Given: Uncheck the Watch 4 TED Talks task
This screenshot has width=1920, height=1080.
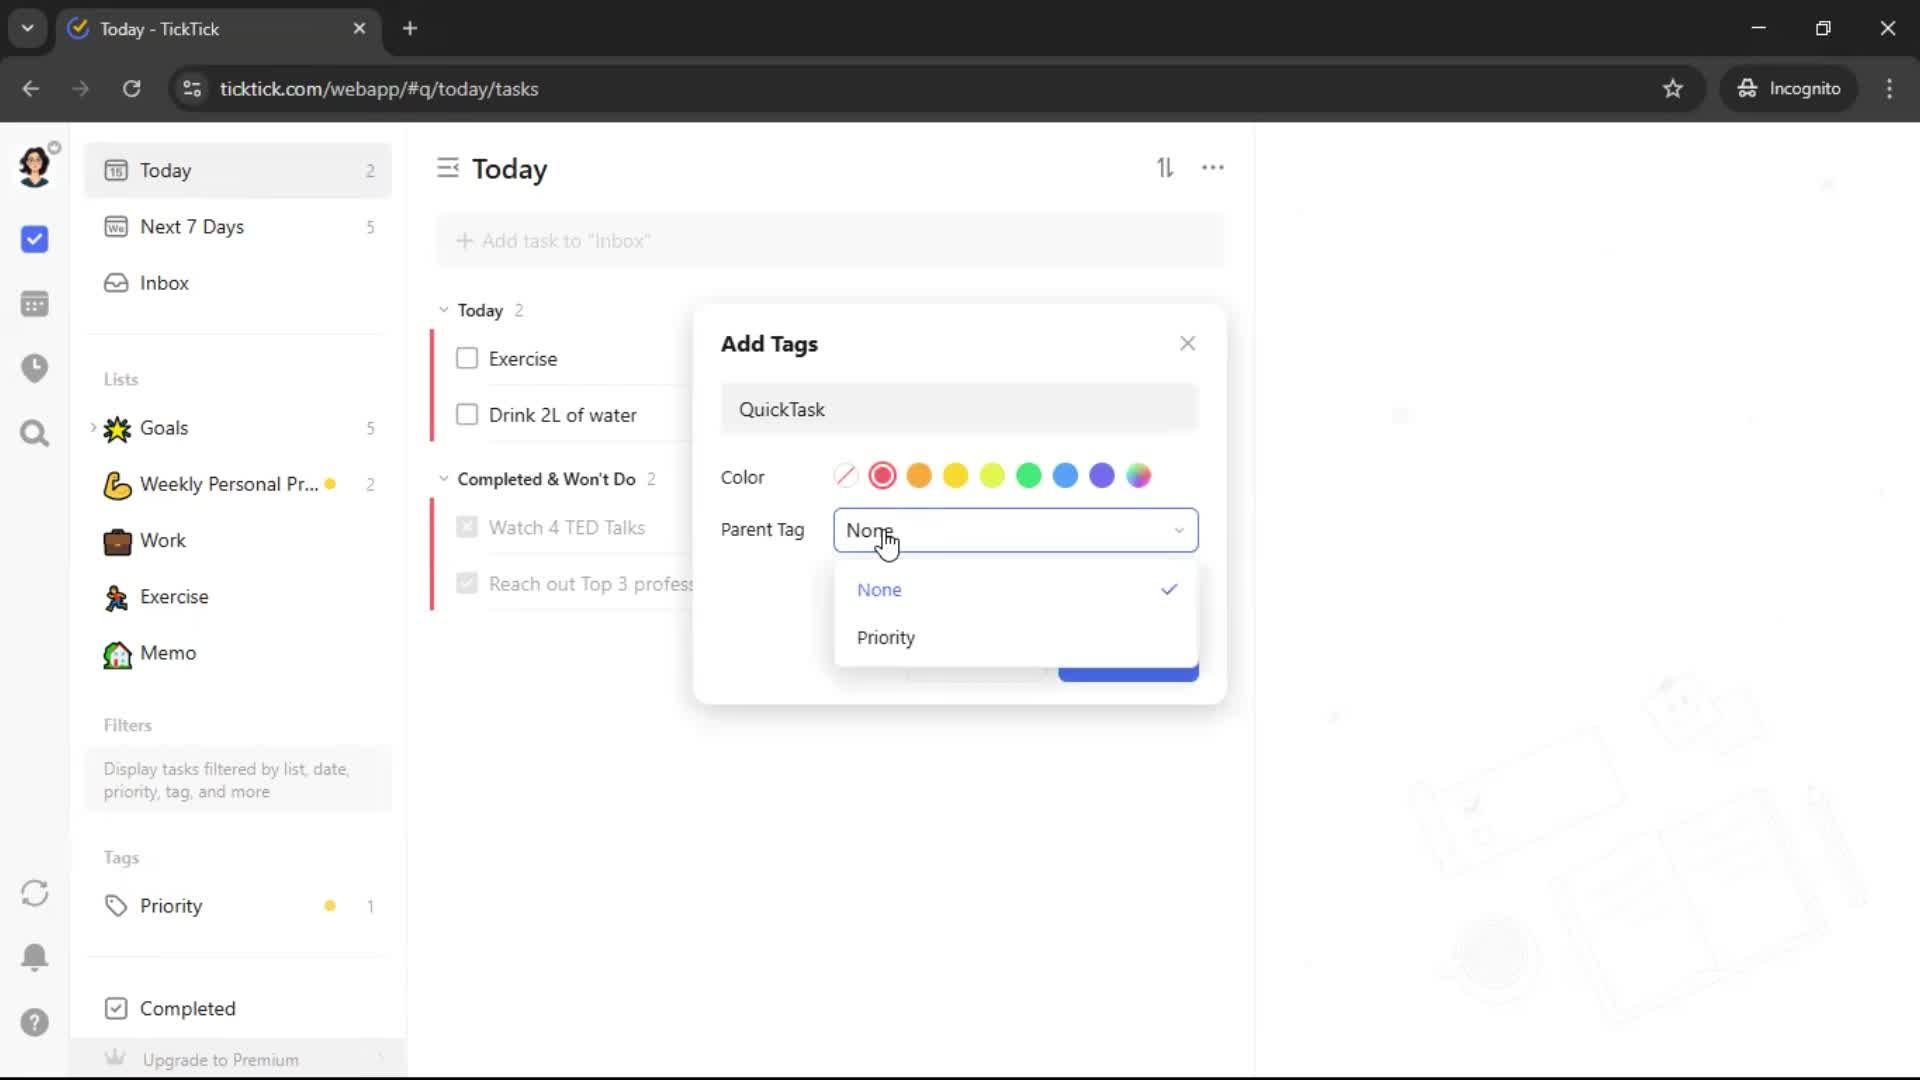Looking at the screenshot, I should (x=467, y=527).
